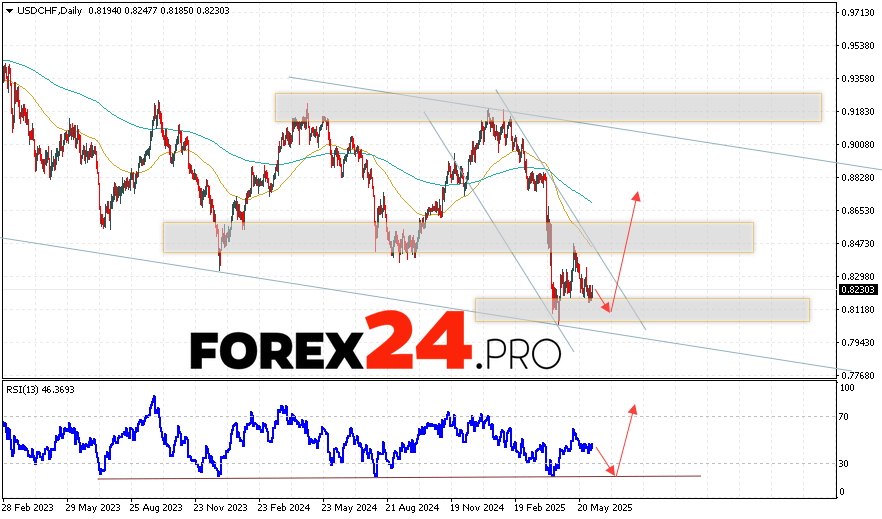This screenshot has height=519, width=882.
Task: Click the RSI 70 level label
Action: coord(845,417)
